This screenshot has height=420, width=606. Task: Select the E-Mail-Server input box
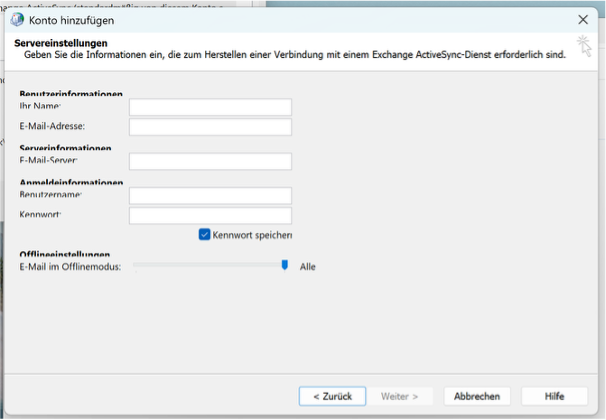pos(210,161)
